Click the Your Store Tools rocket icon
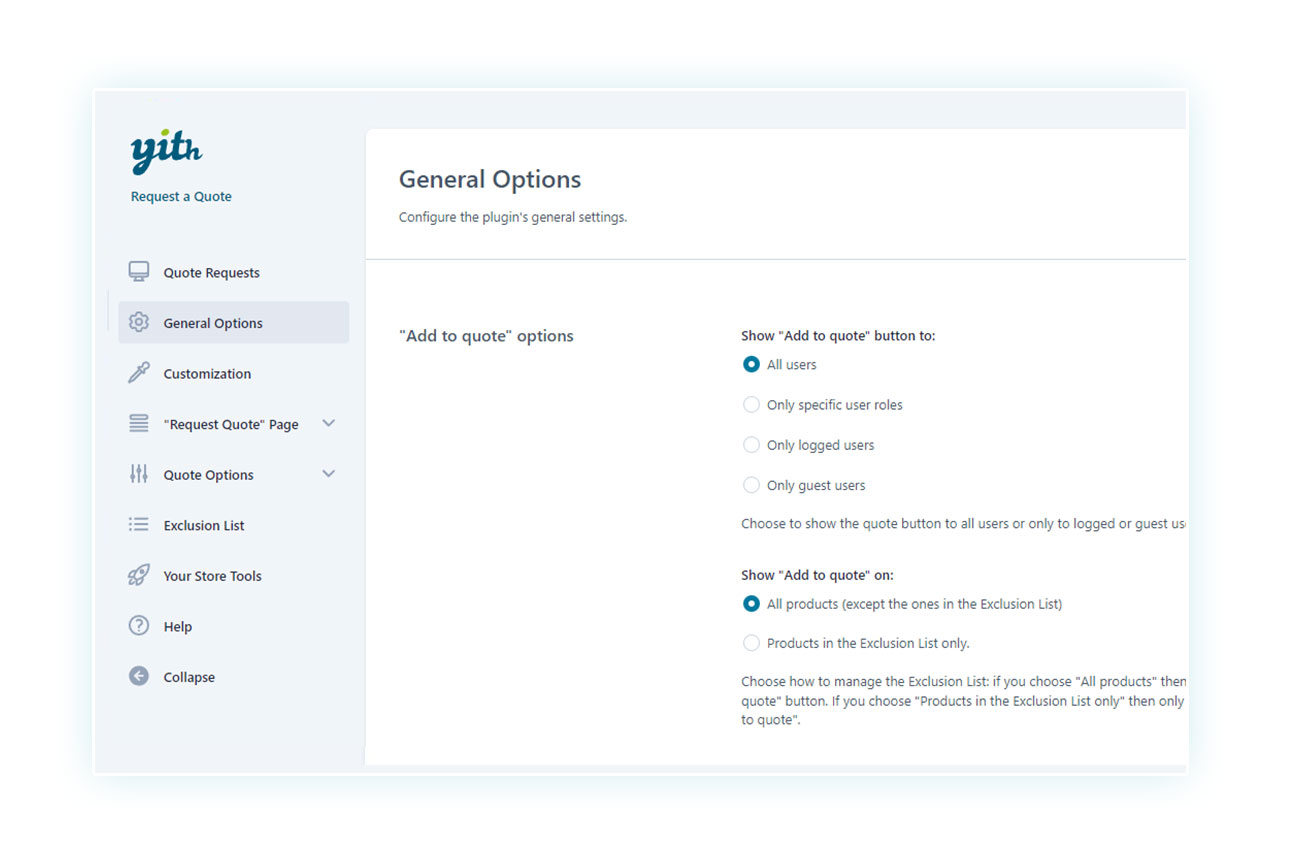Screen dimensions: 1300x857 click(139, 575)
